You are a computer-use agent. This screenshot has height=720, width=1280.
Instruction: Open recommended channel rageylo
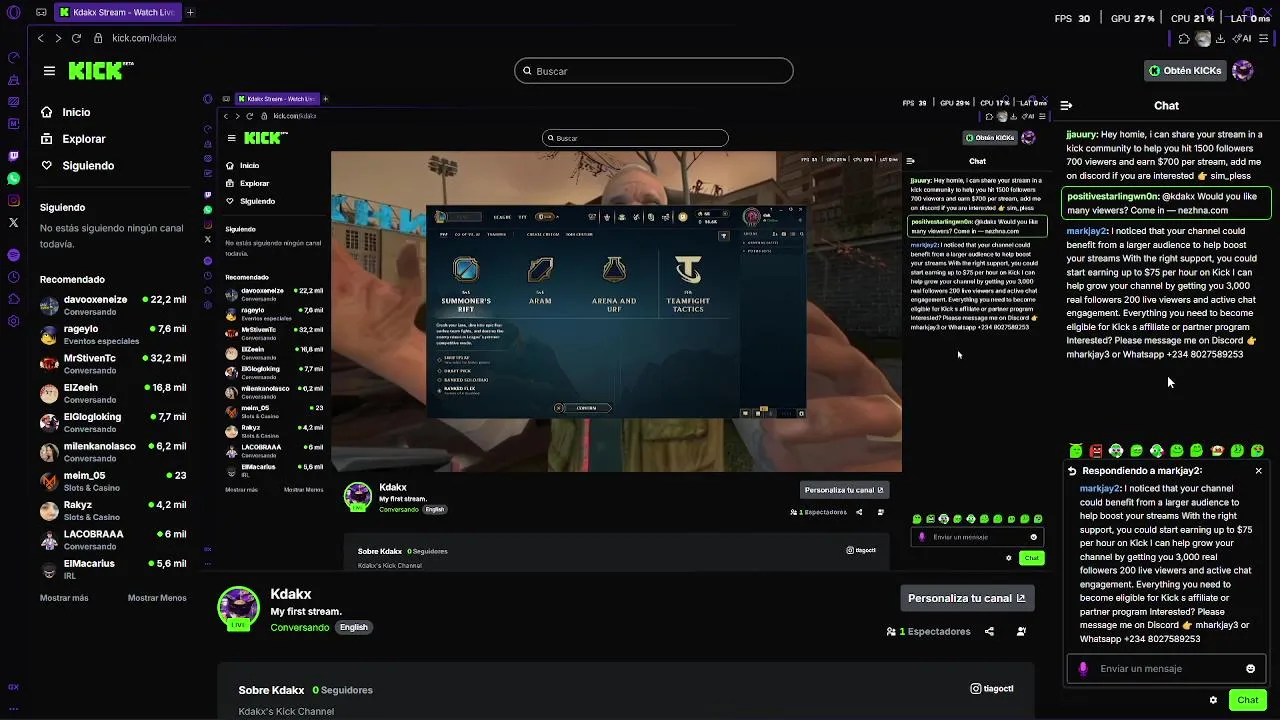pos(113,334)
